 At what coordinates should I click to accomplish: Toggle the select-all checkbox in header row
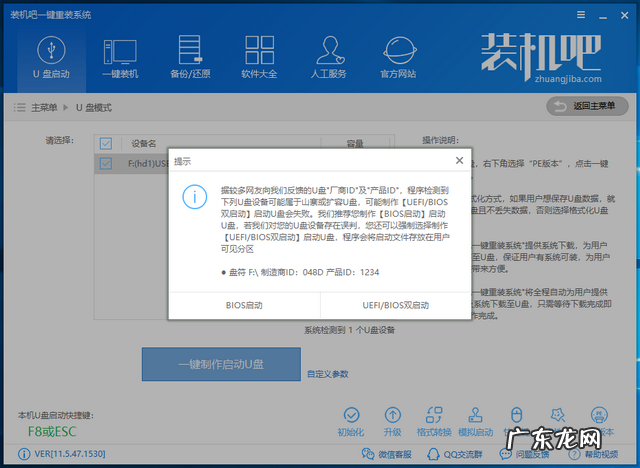pos(106,143)
